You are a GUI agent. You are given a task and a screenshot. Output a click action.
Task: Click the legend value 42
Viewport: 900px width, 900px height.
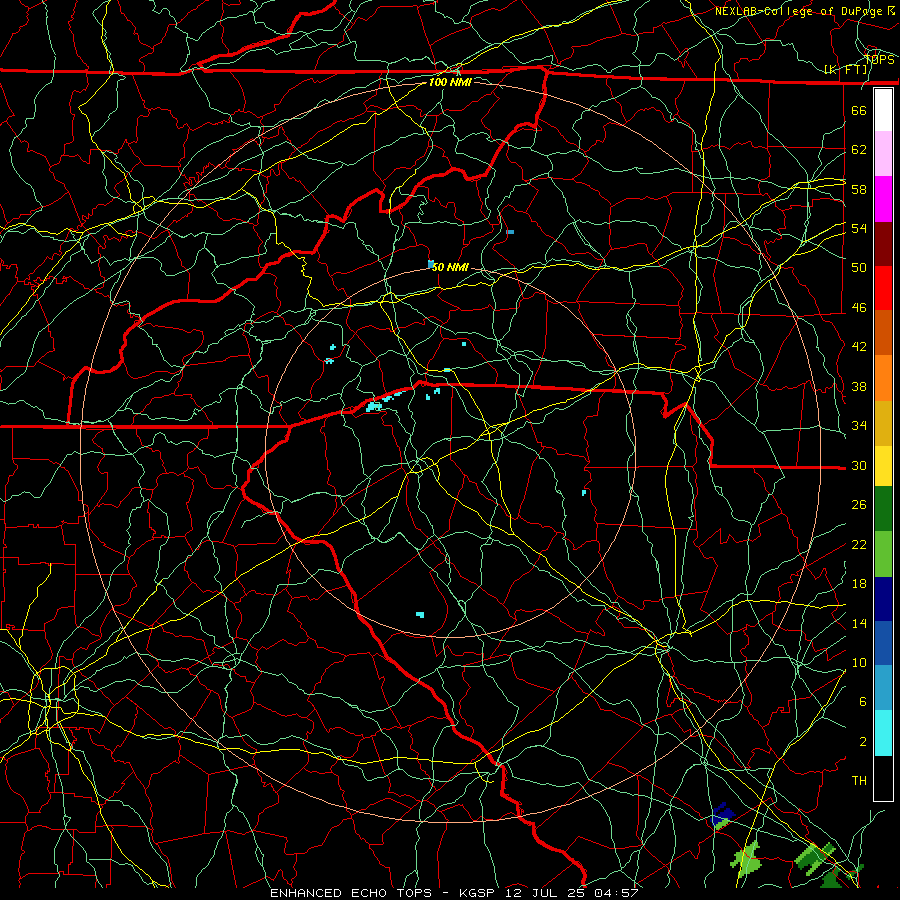(x=859, y=346)
